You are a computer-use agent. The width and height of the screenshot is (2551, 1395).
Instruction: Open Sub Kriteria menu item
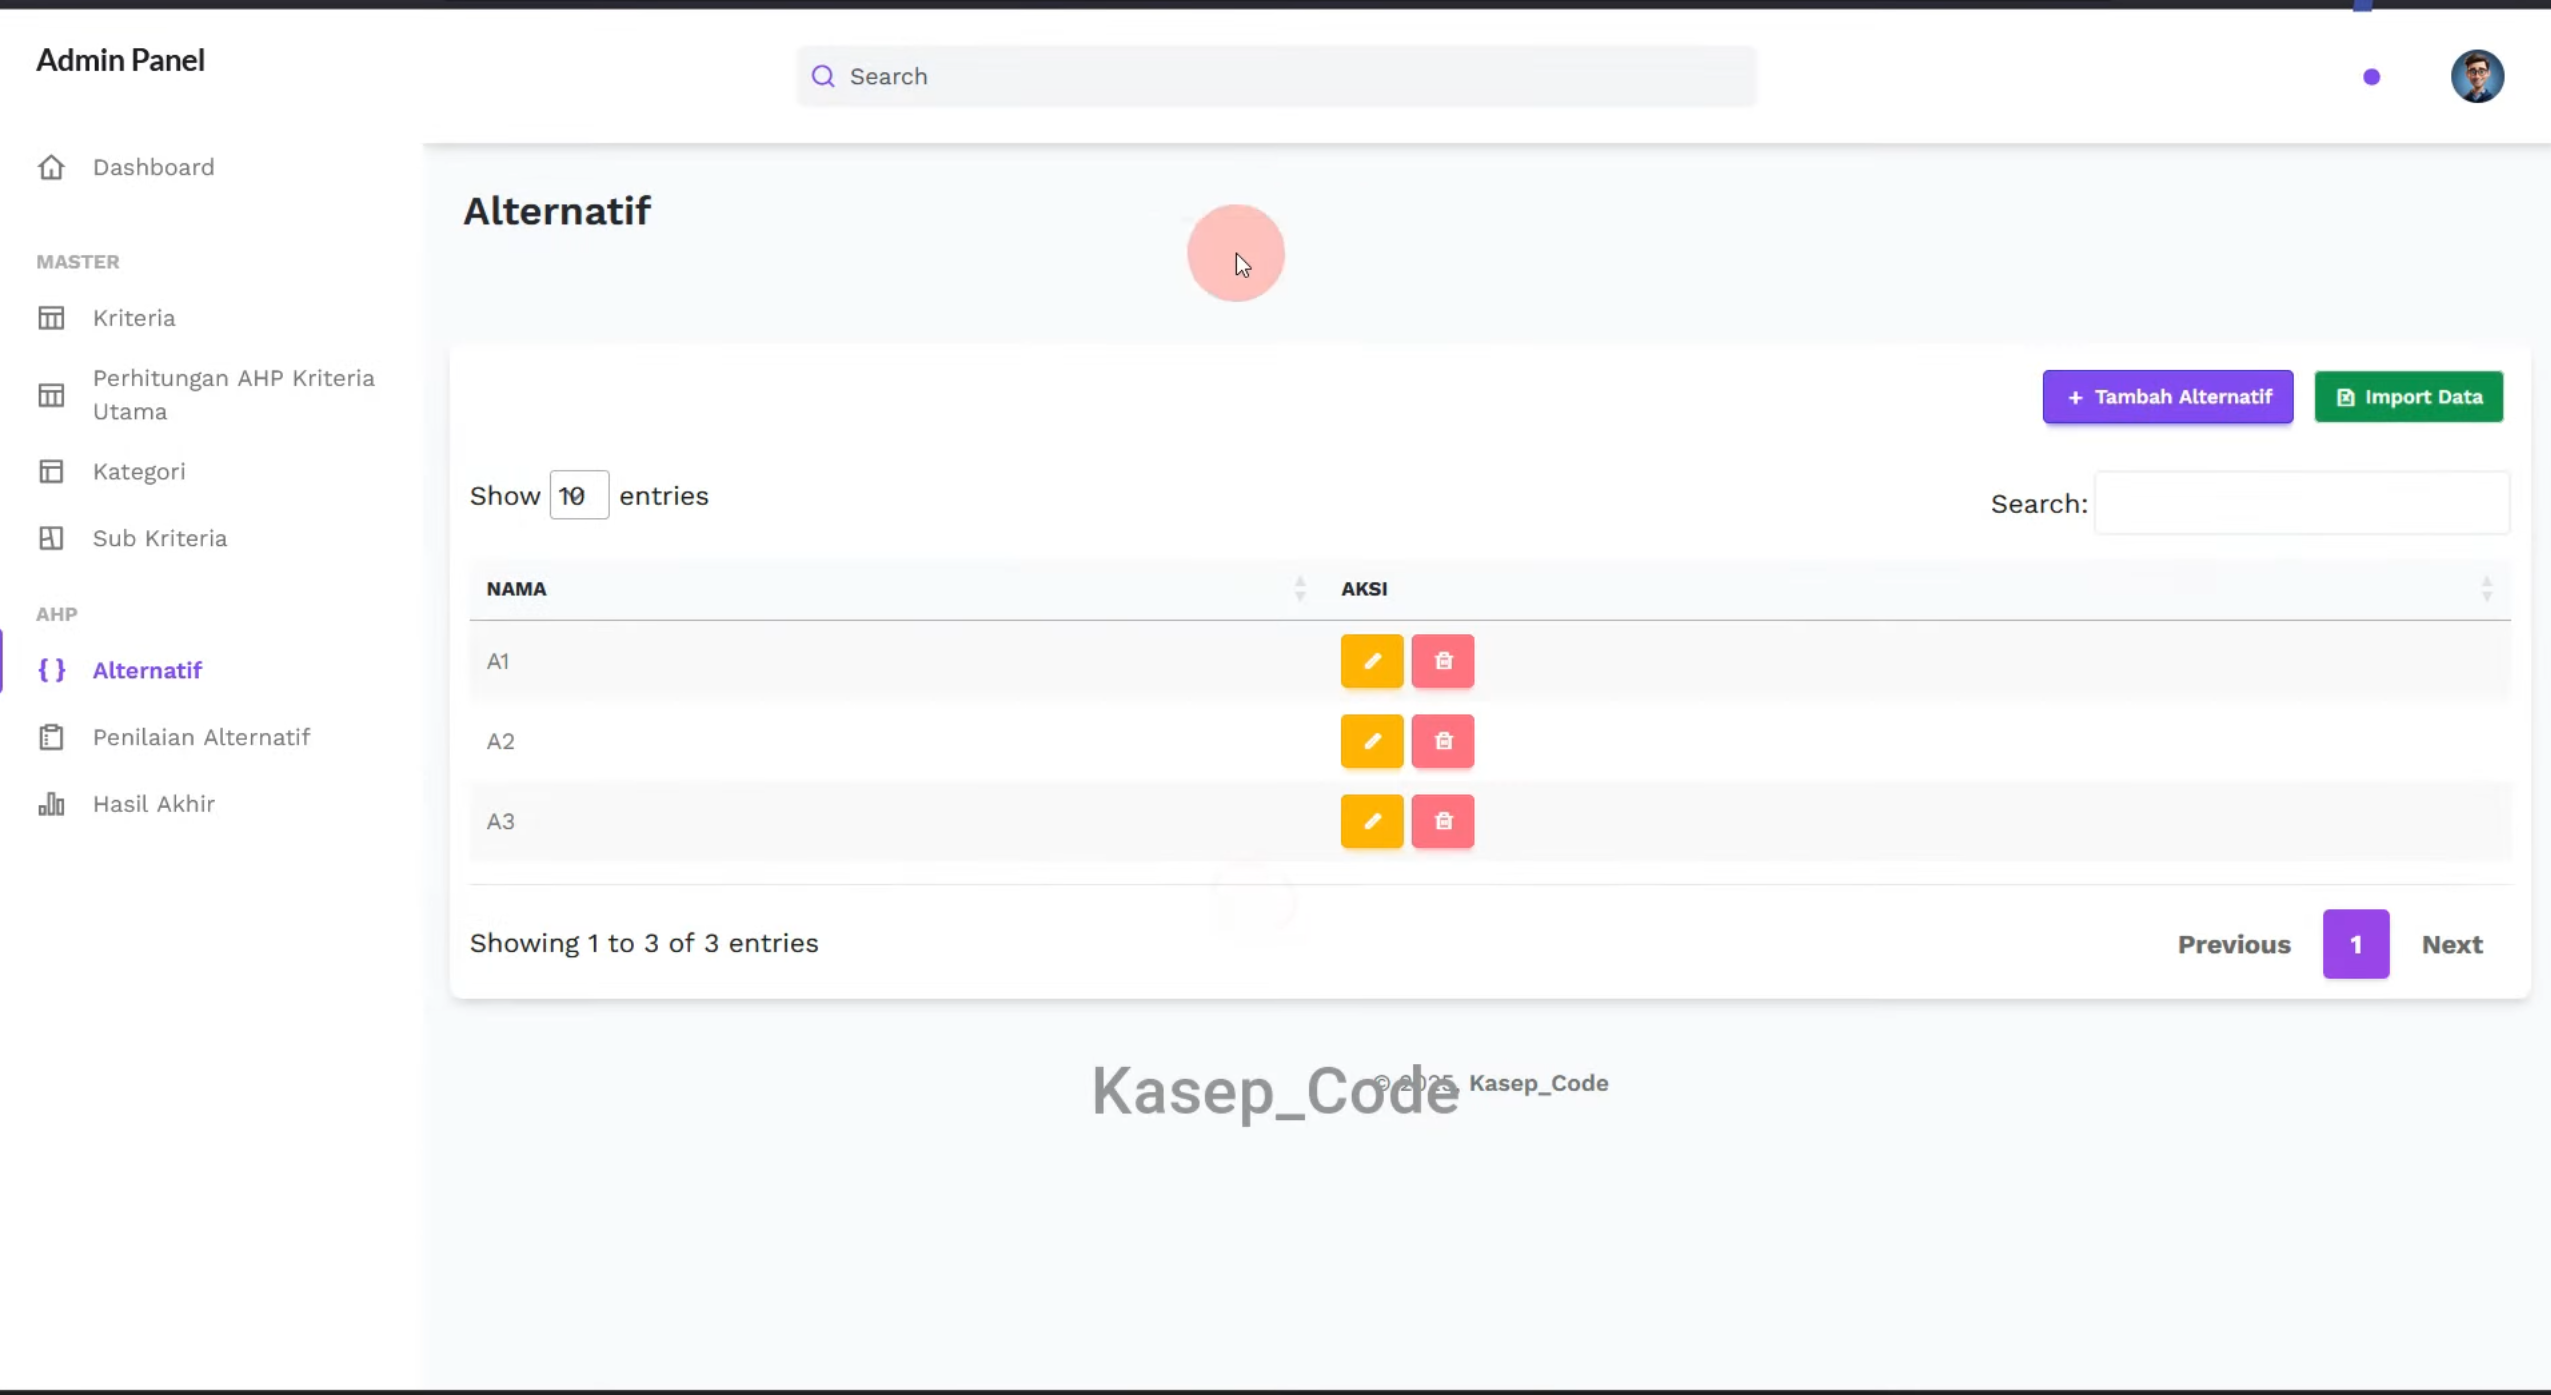(160, 538)
